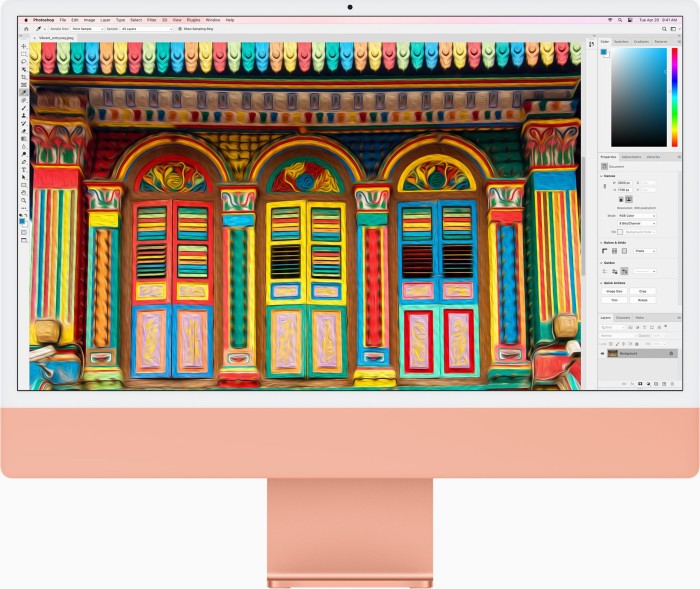Select the Zoom tool

coord(24,200)
